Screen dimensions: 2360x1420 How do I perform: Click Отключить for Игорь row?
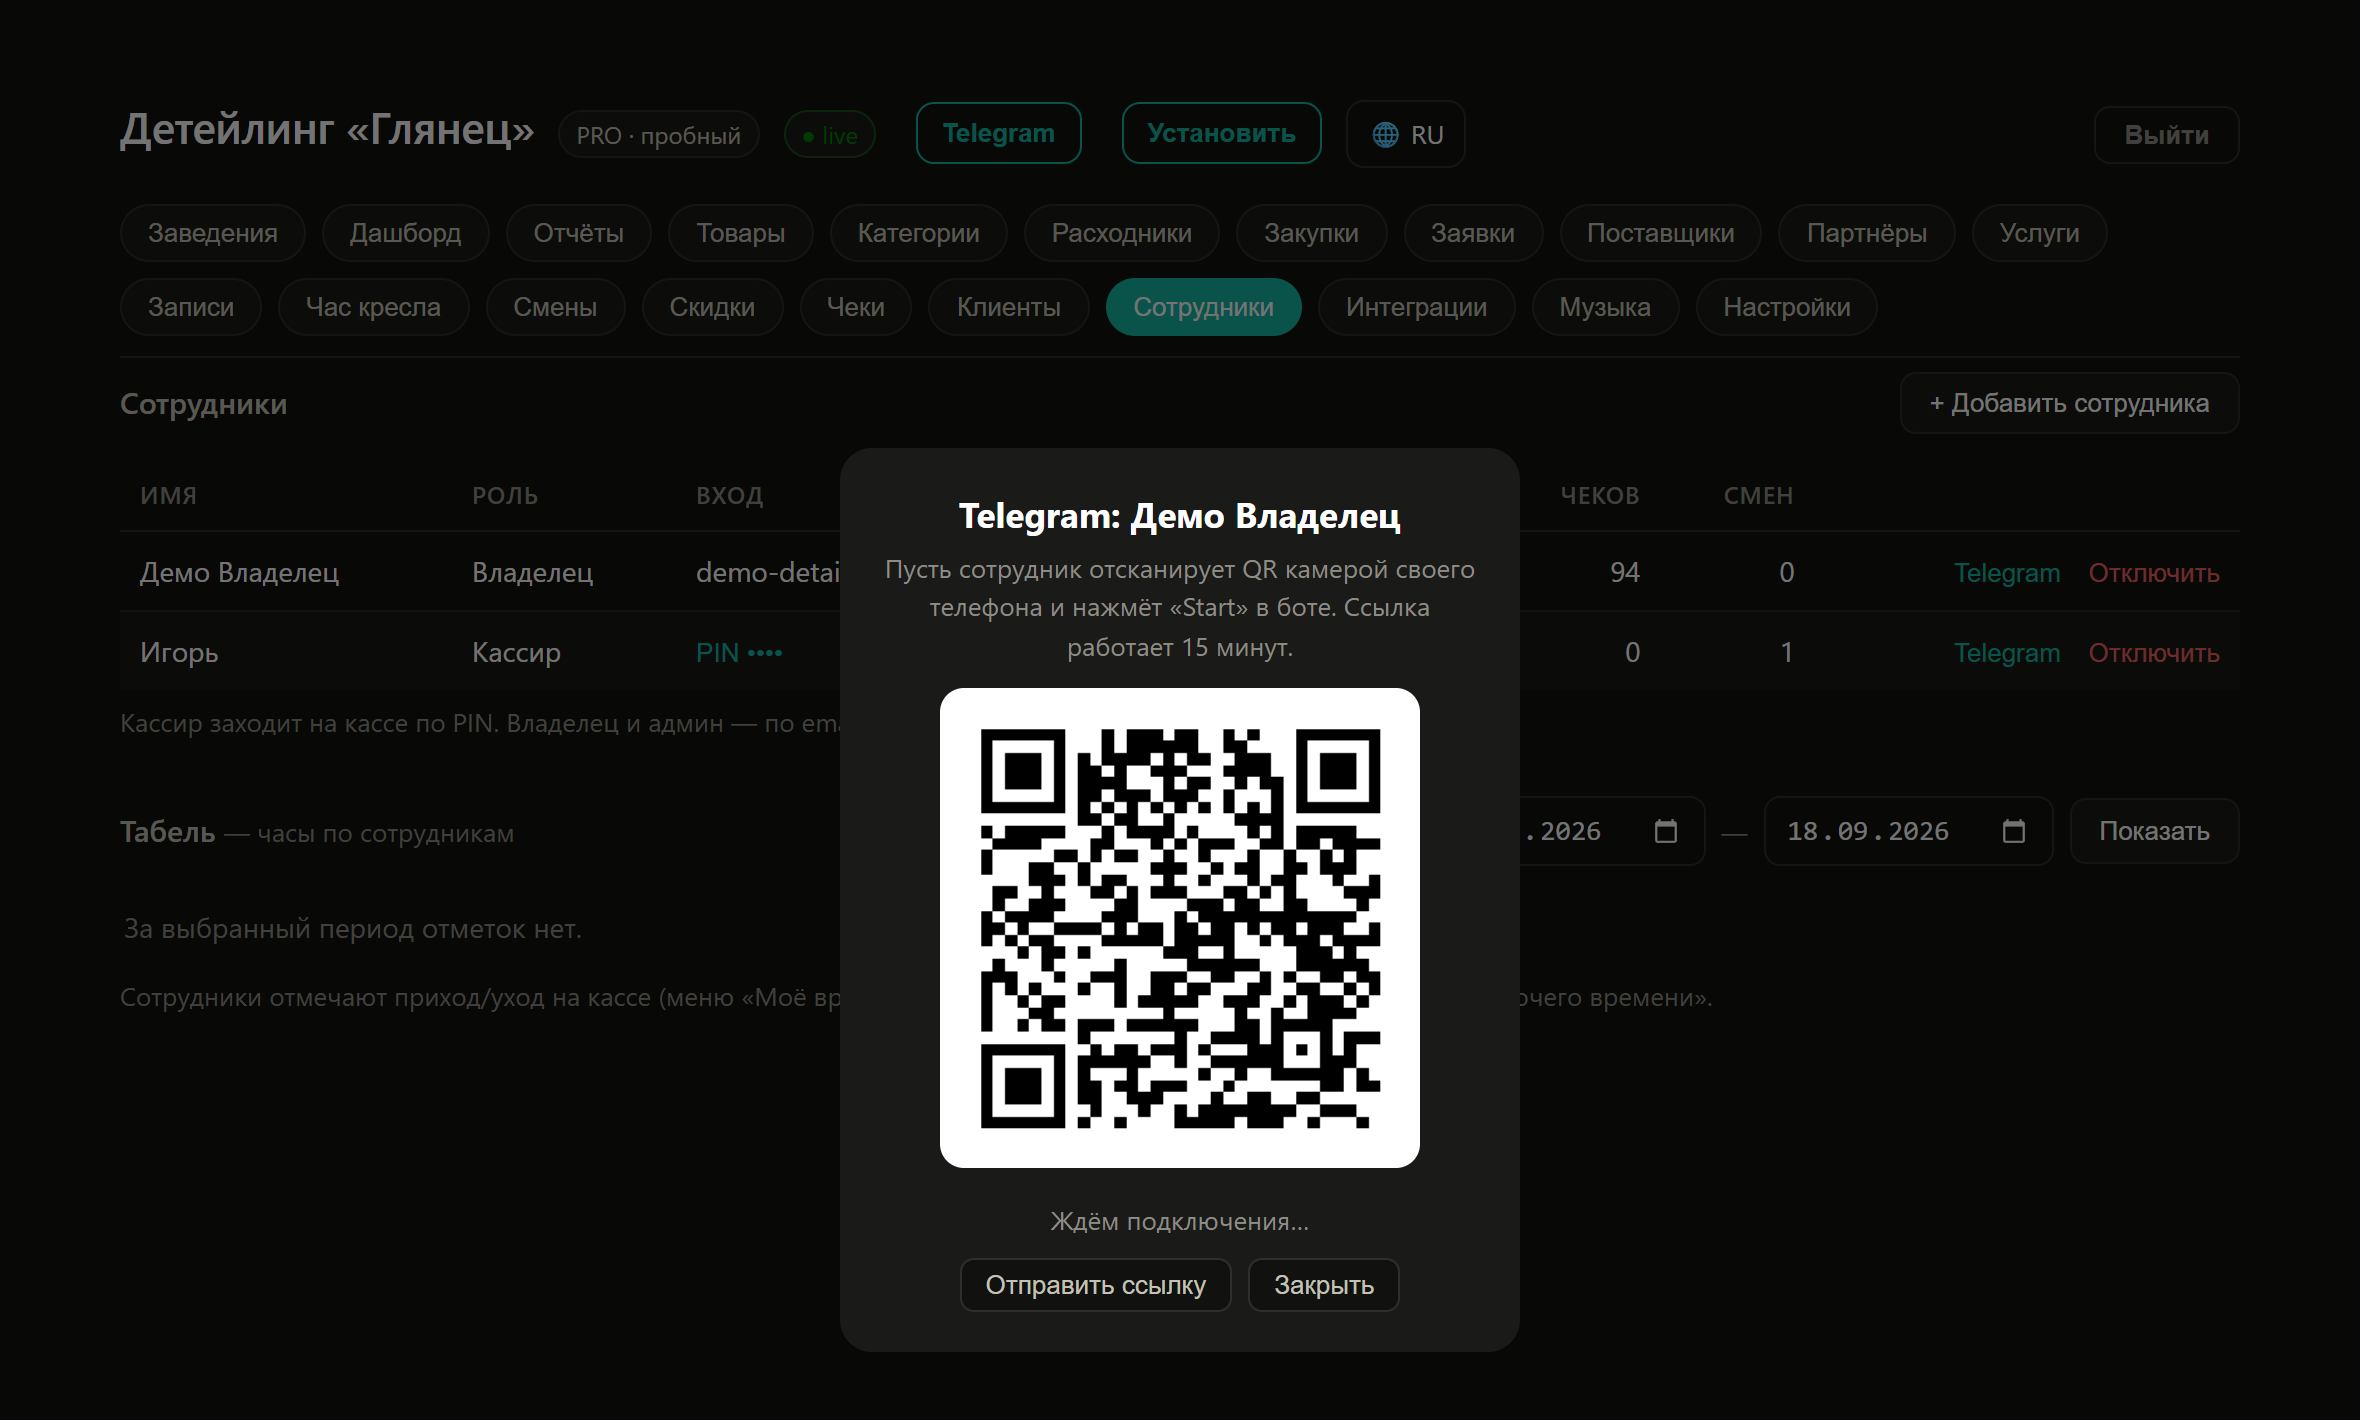2154,653
